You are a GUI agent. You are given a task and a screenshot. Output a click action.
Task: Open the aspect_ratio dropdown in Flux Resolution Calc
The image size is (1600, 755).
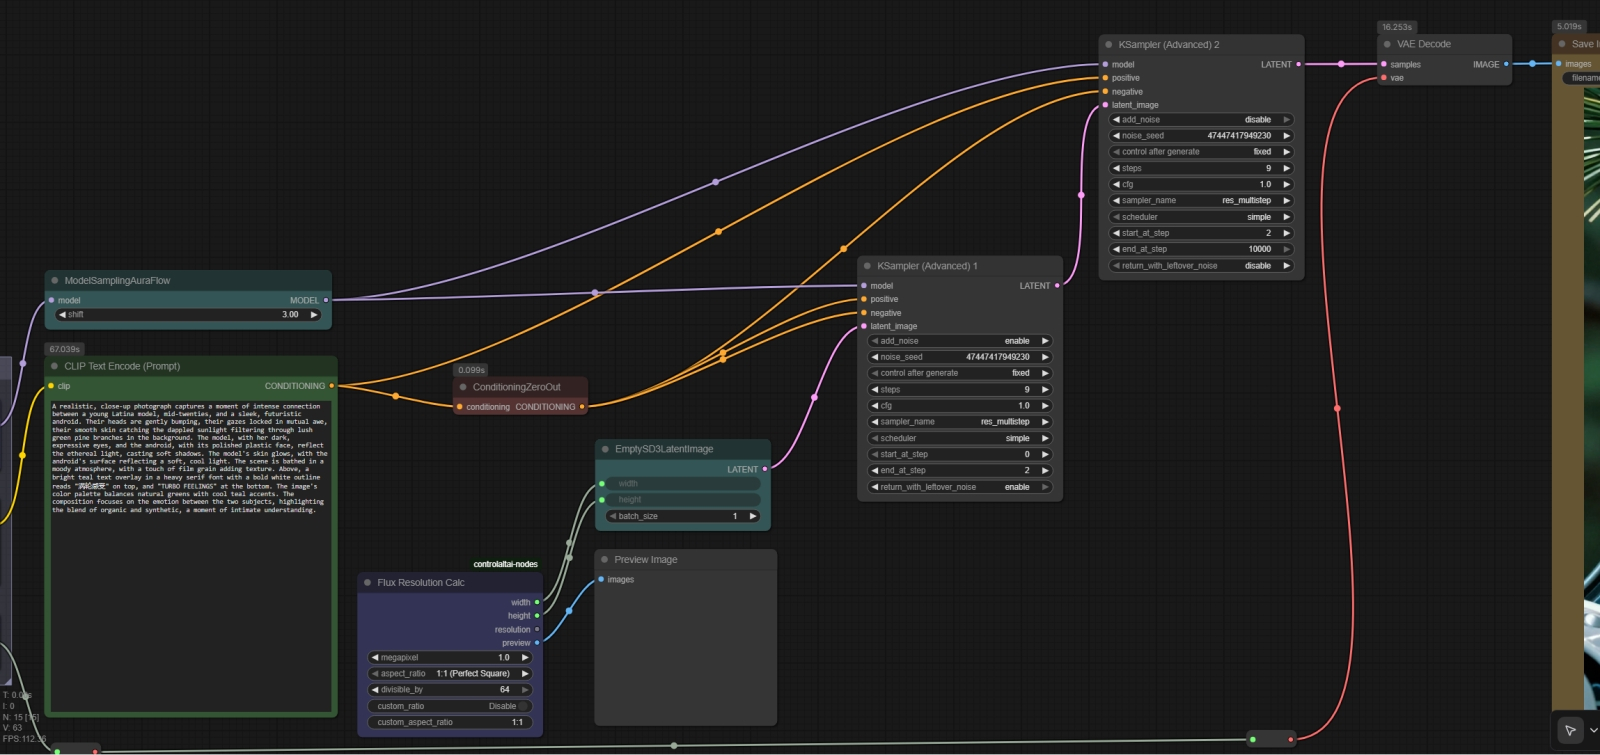click(x=450, y=674)
